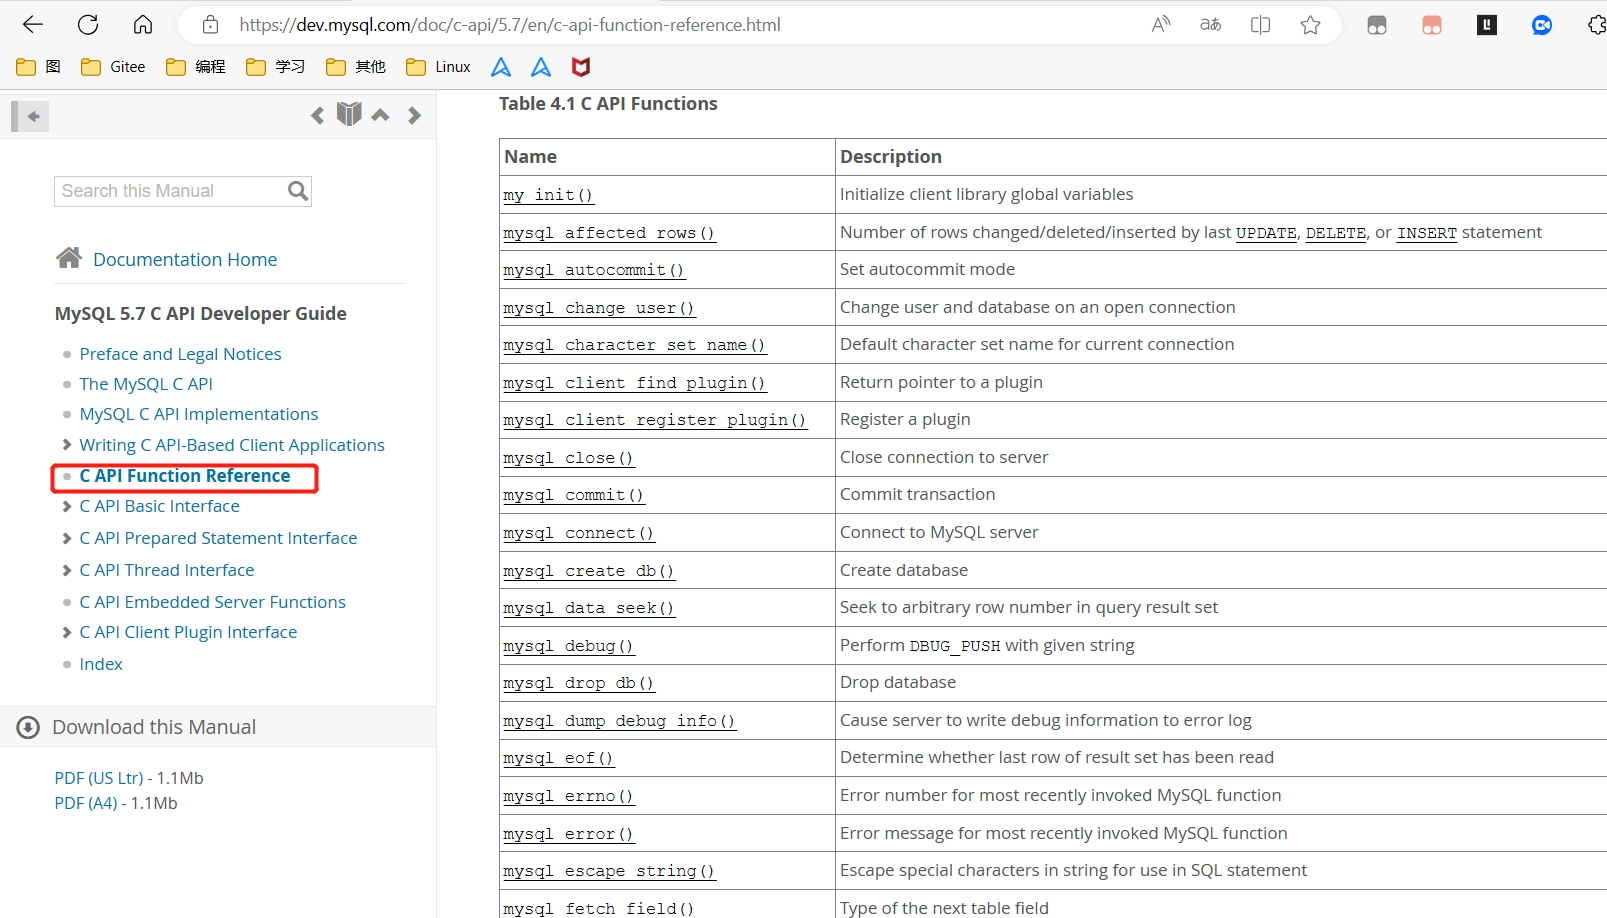Open the browser home page icon
Image resolution: width=1607 pixels, height=918 pixels.
(x=143, y=25)
